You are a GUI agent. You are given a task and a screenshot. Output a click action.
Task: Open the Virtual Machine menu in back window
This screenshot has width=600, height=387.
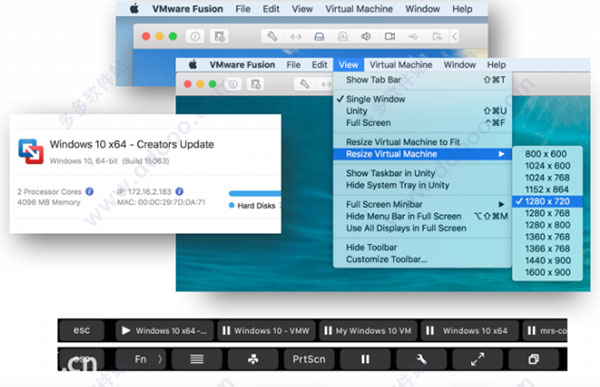pos(359,9)
